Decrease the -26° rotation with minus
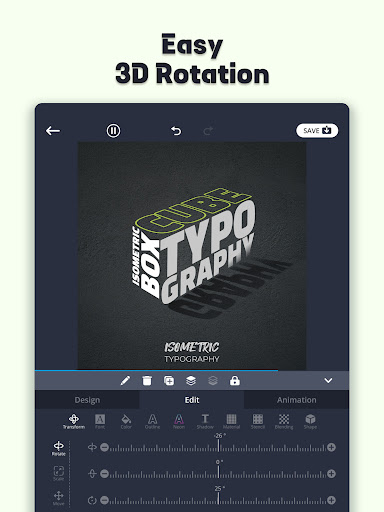 104,447
